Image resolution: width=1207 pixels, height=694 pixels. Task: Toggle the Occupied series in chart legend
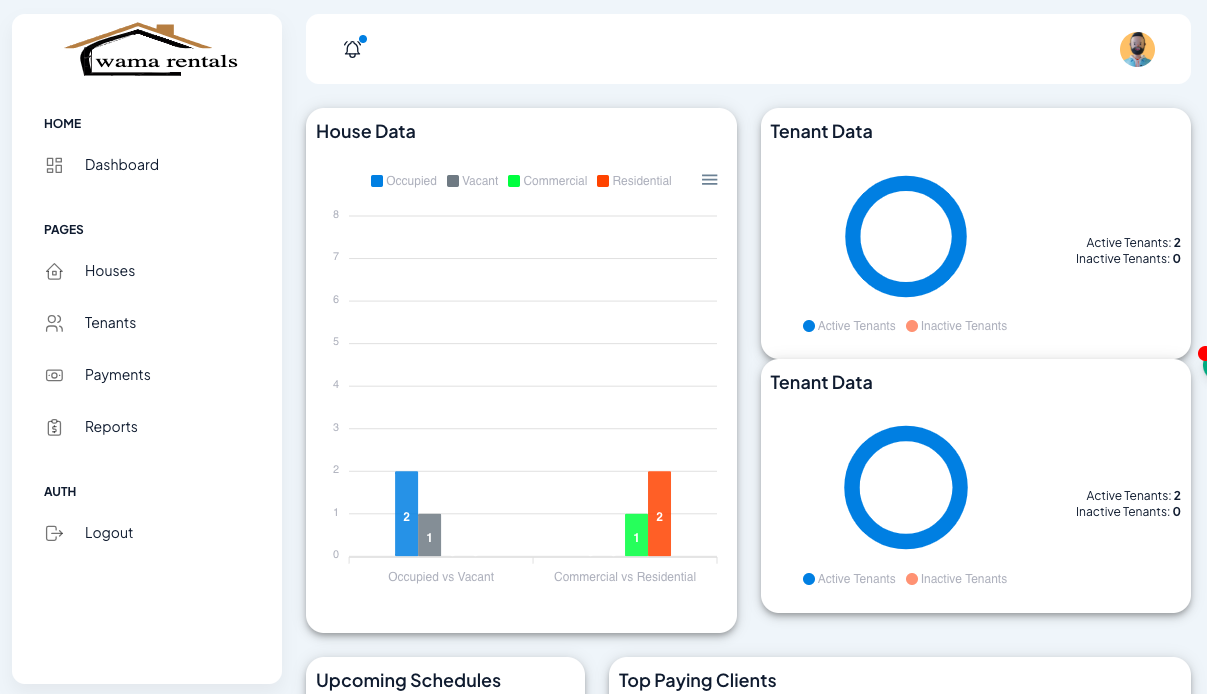[404, 181]
